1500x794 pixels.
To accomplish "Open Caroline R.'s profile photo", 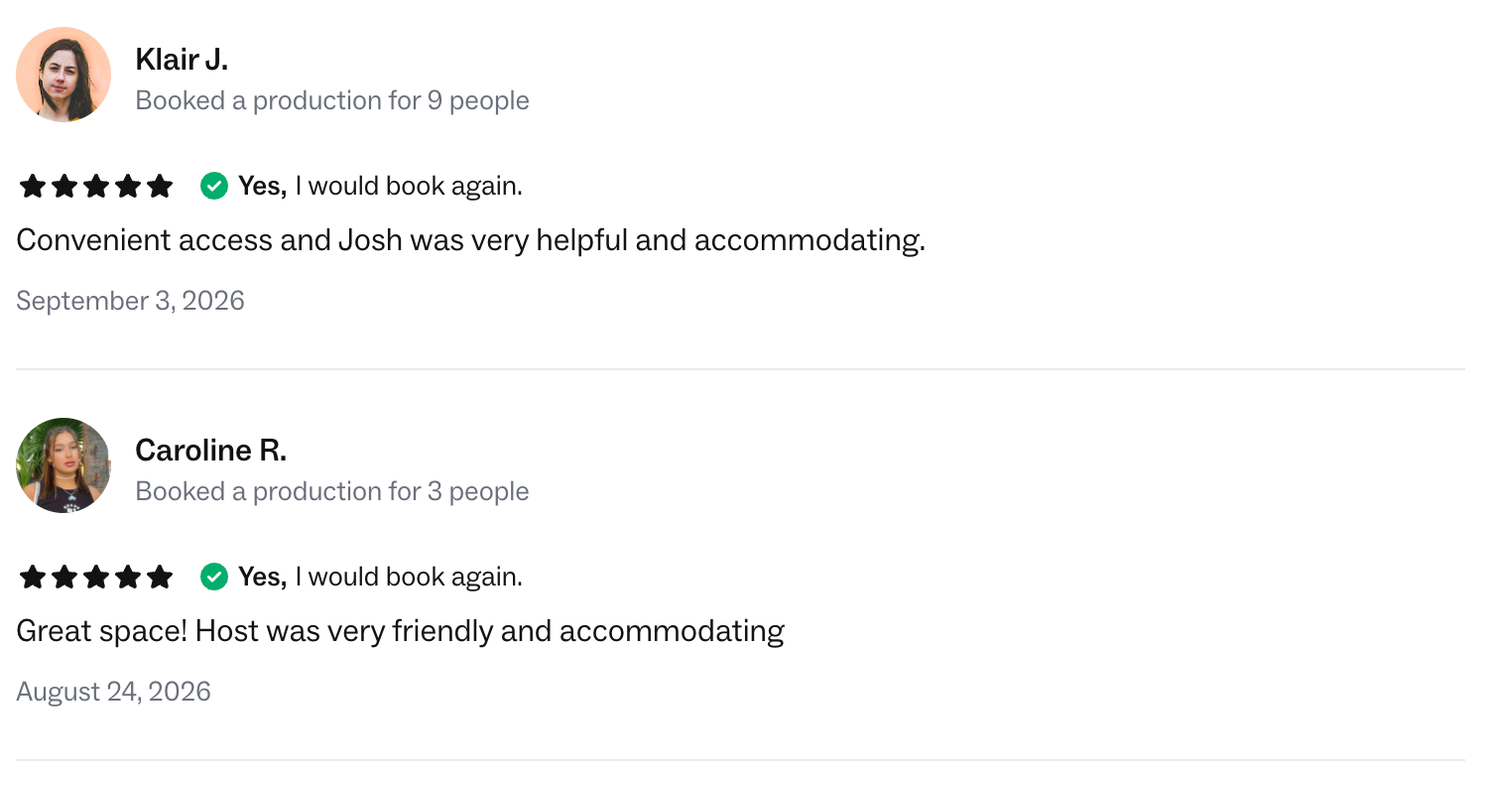I will [64, 466].
